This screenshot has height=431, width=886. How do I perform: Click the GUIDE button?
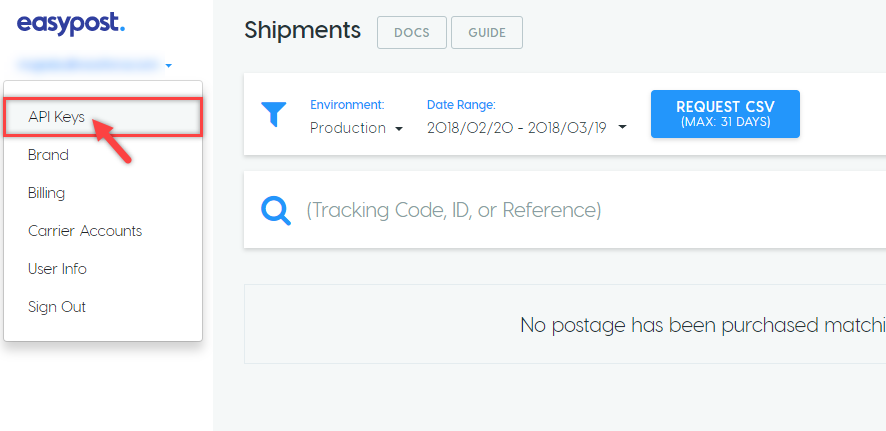pos(487,33)
